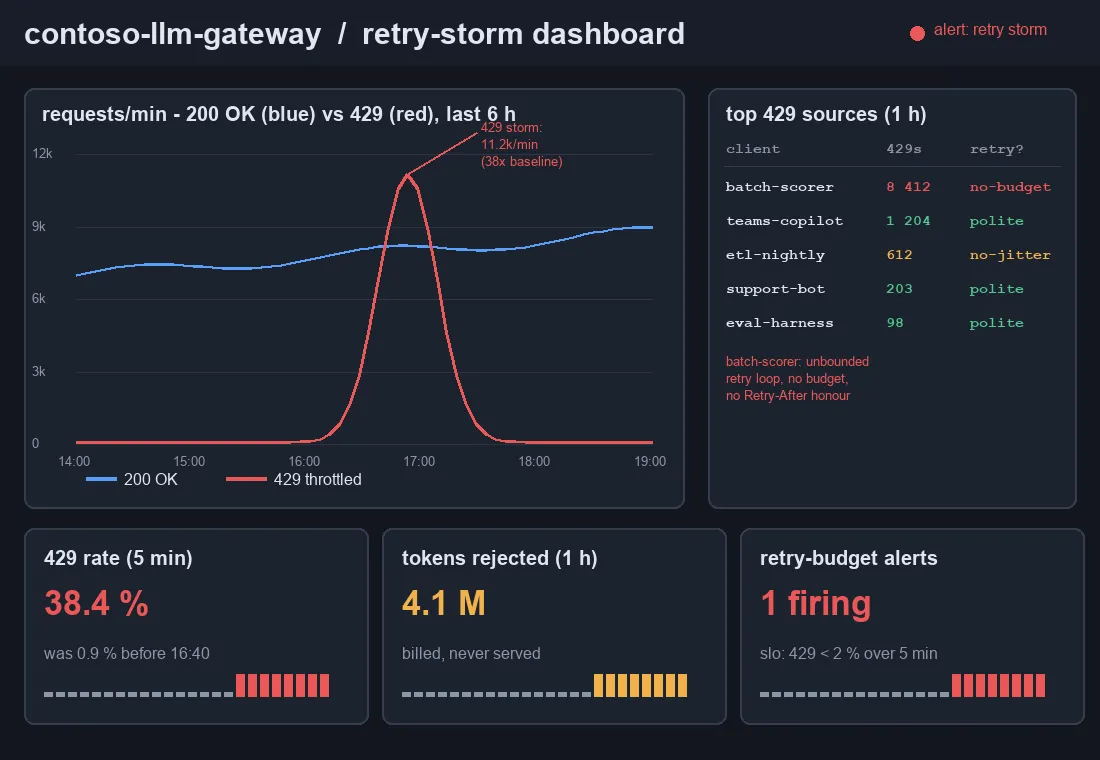Sort by the 'retry?' column header
This screenshot has width=1100, height=760.
tap(997, 149)
